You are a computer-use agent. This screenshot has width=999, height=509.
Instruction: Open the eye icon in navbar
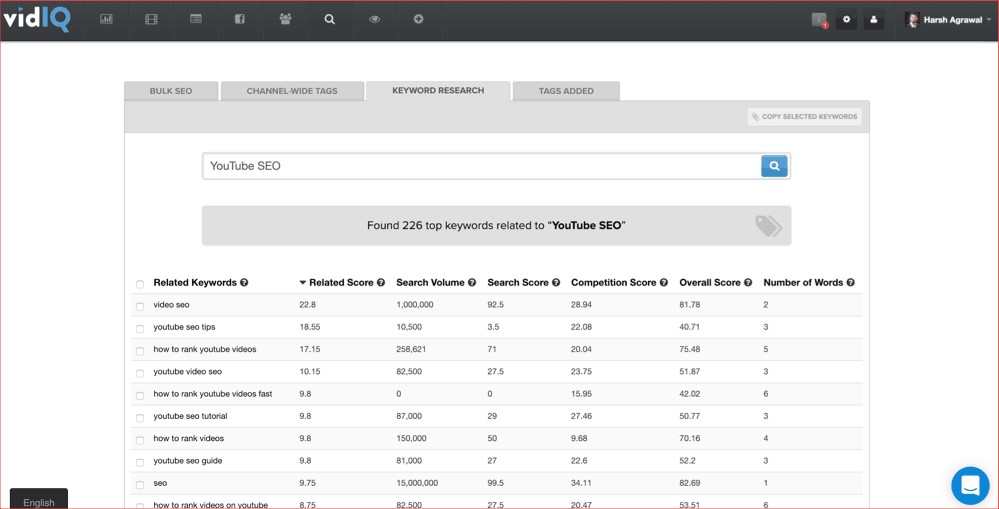(374, 20)
